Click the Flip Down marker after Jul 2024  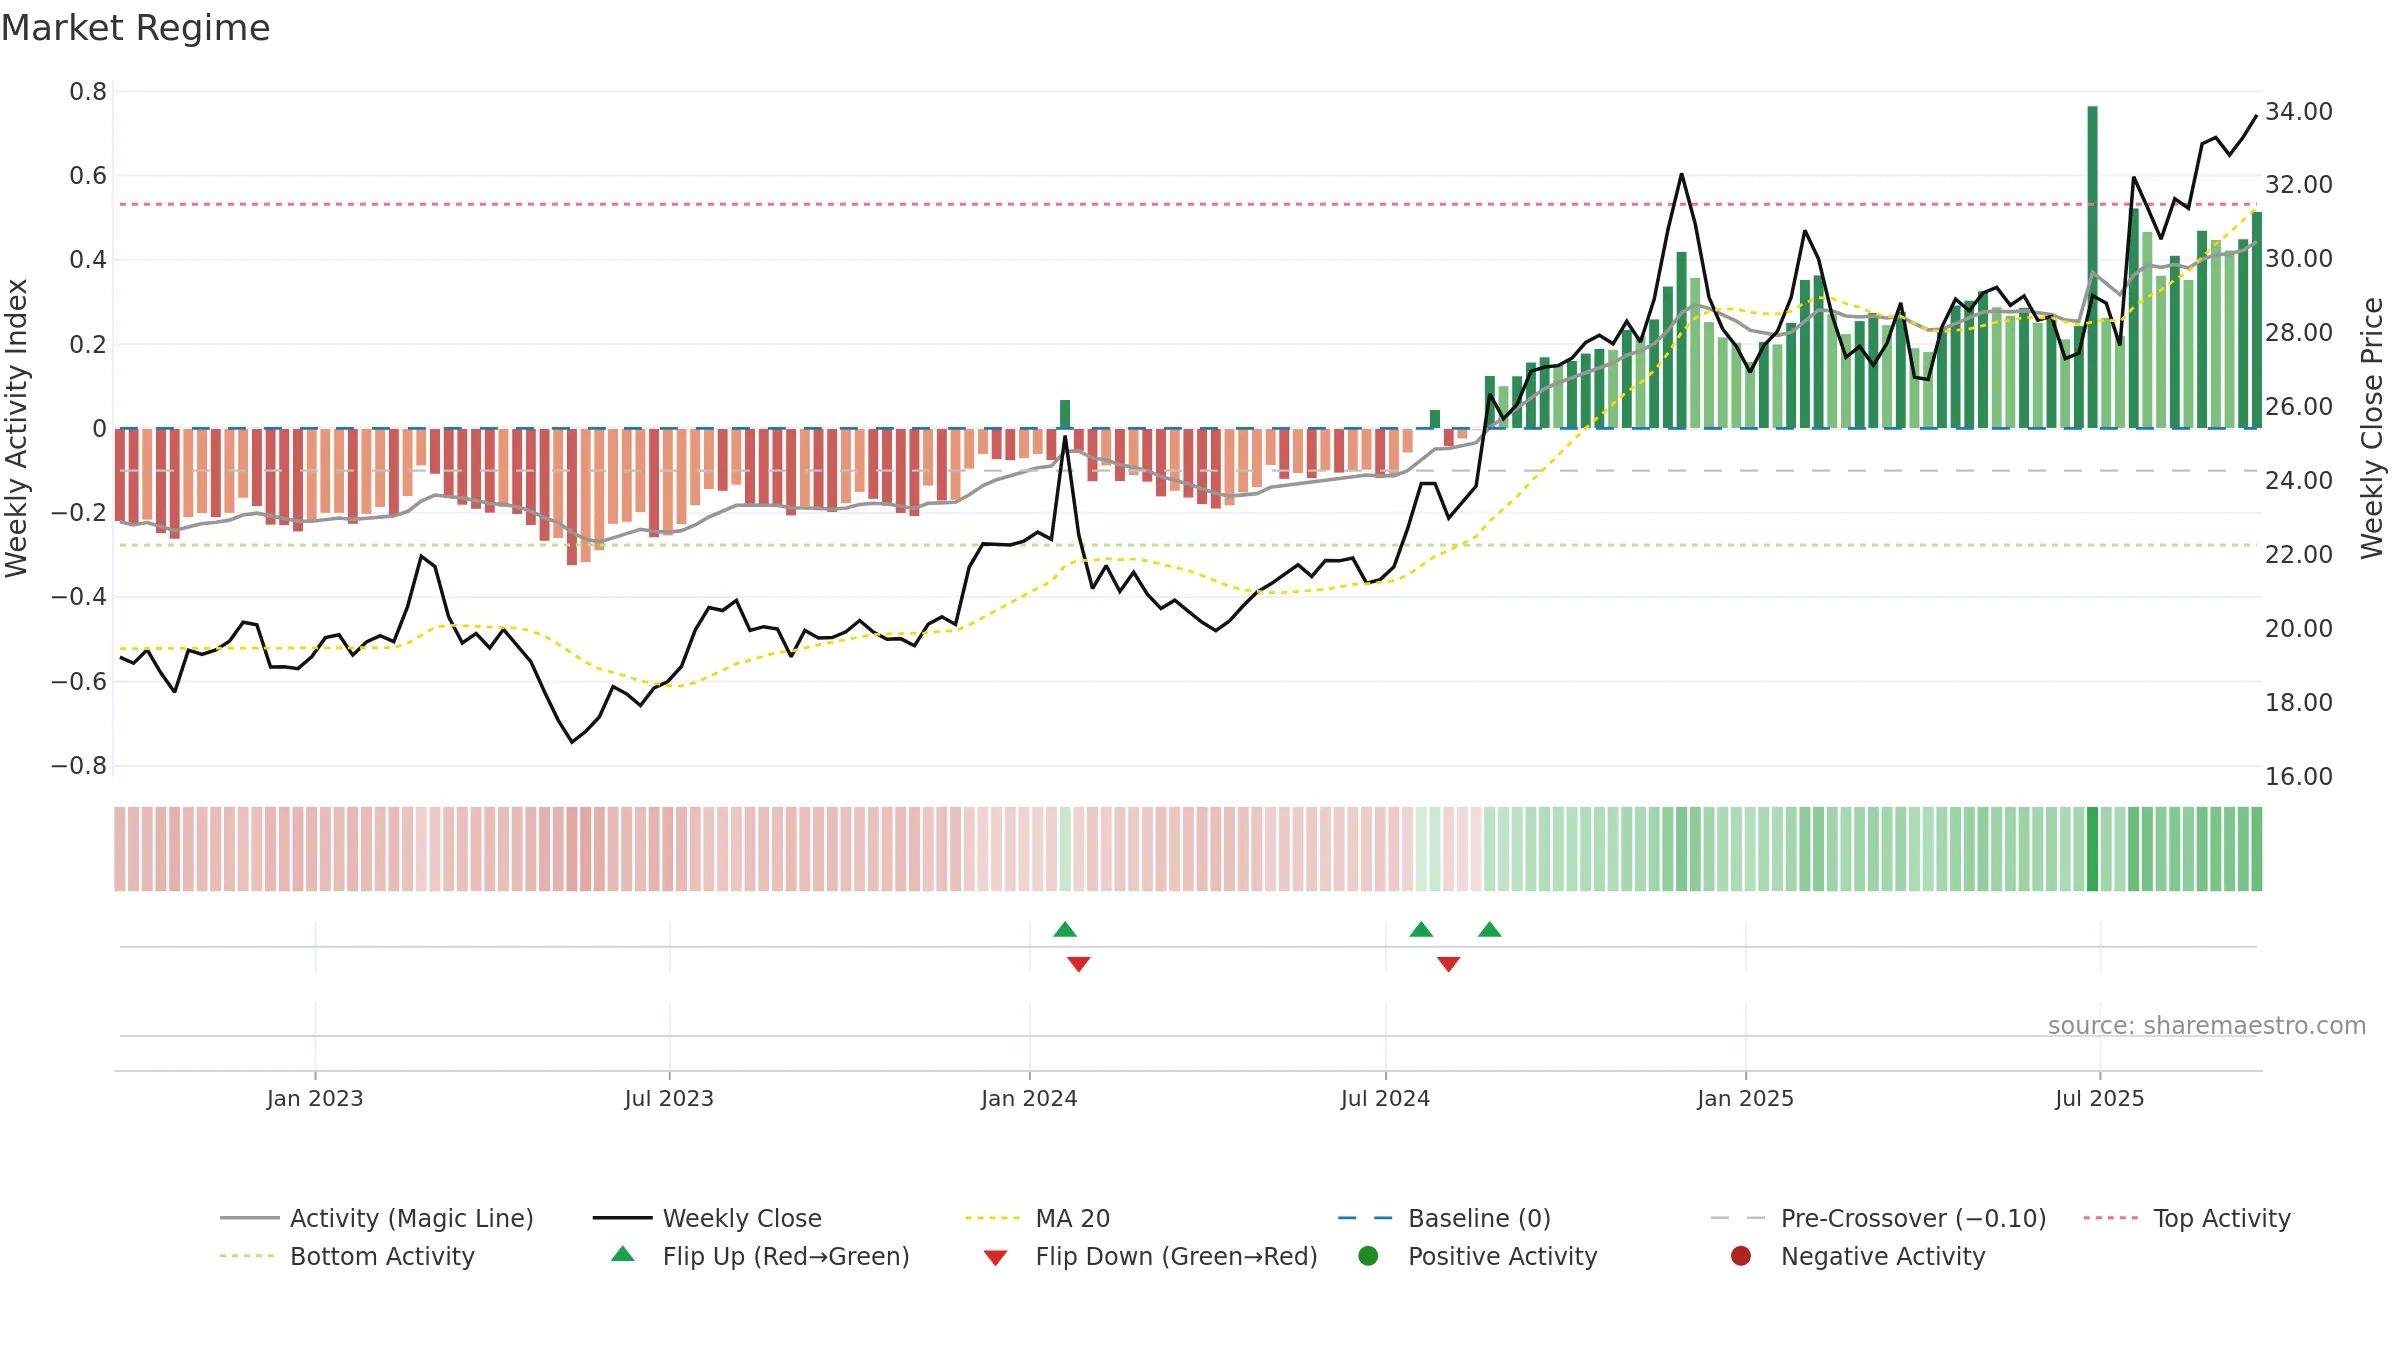pos(1448,964)
